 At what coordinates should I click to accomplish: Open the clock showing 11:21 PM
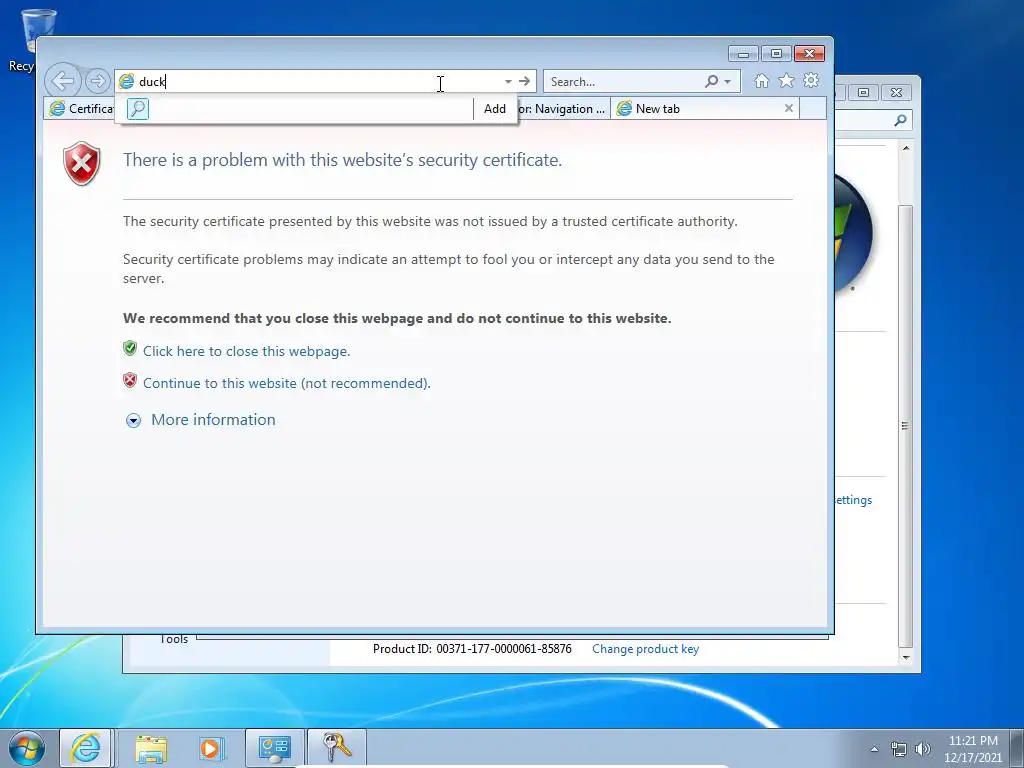click(x=972, y=749)
